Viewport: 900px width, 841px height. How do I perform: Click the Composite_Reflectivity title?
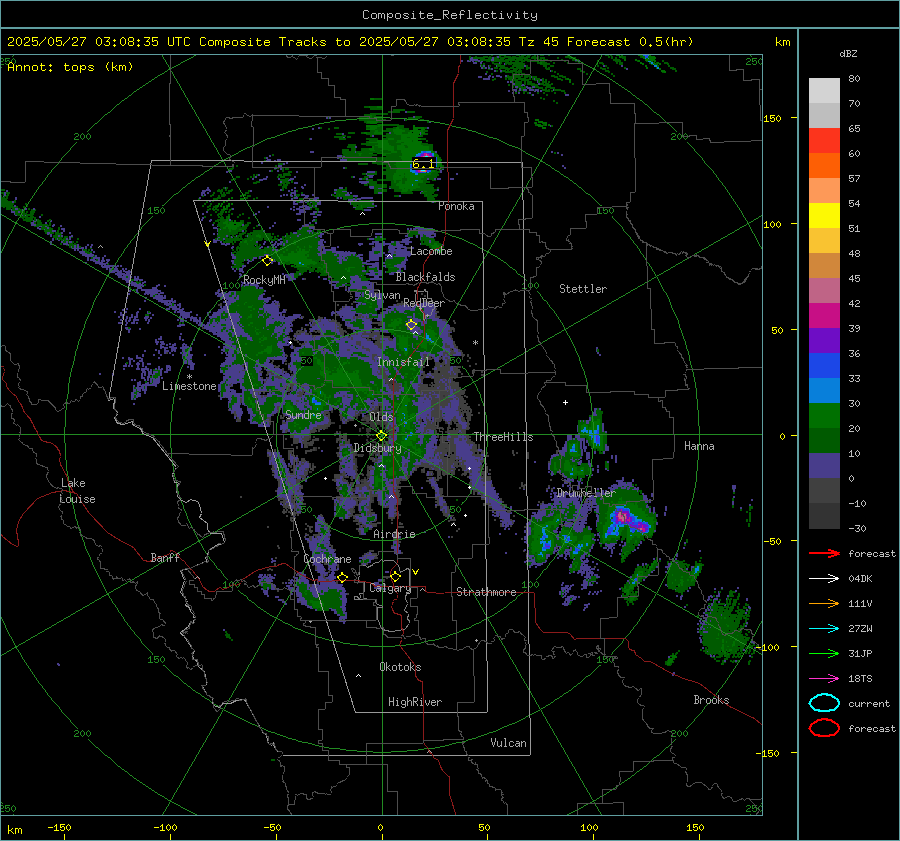(450, 15)
